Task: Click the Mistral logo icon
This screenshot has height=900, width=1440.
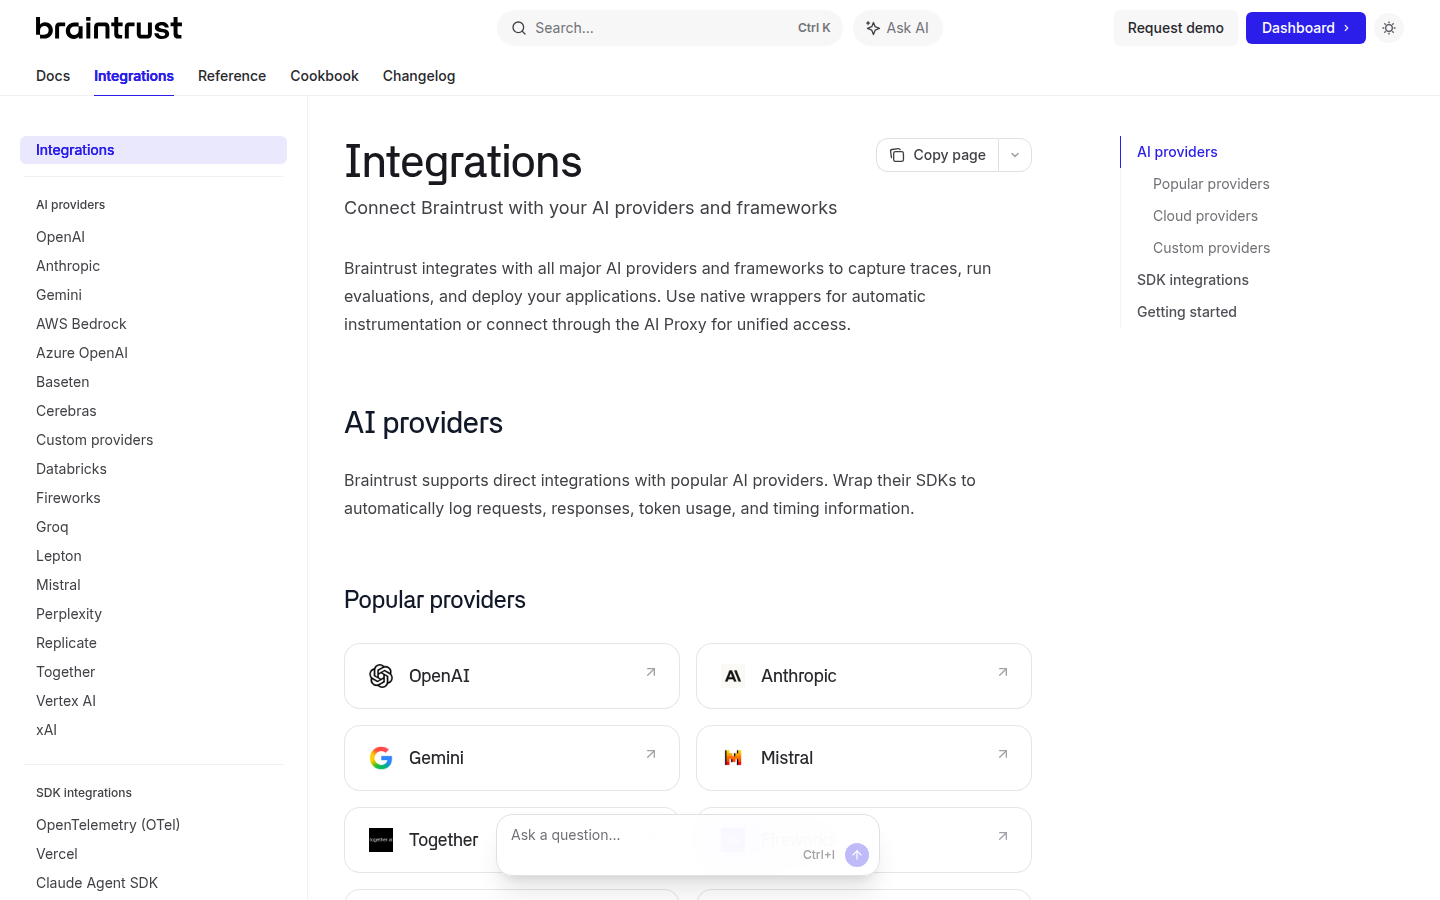Action: [733, 758]
